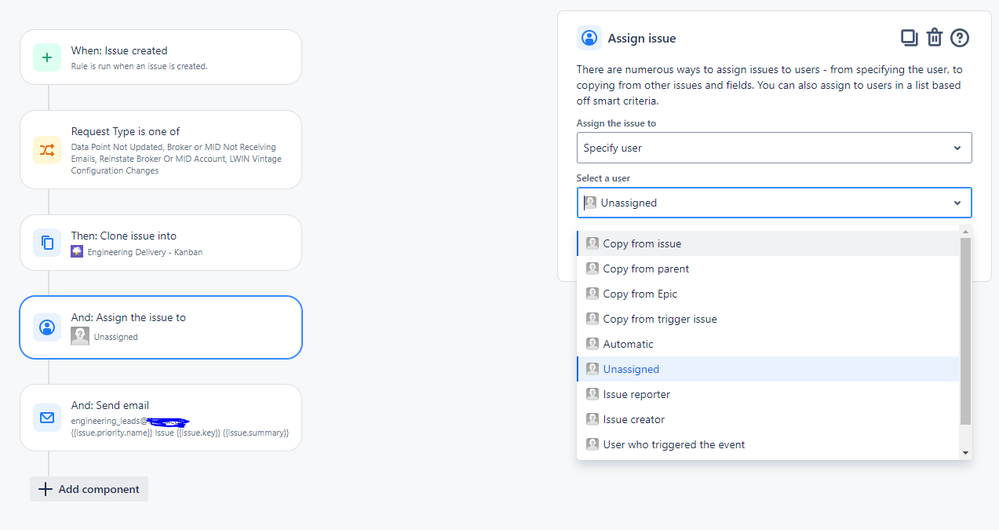
Task: Choose Copy from parent option
Action: click(x=768, y=269)
